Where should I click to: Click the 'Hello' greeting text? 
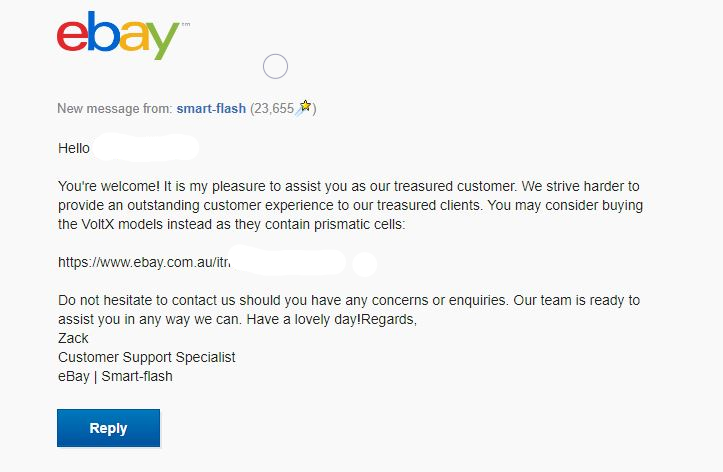74,148
